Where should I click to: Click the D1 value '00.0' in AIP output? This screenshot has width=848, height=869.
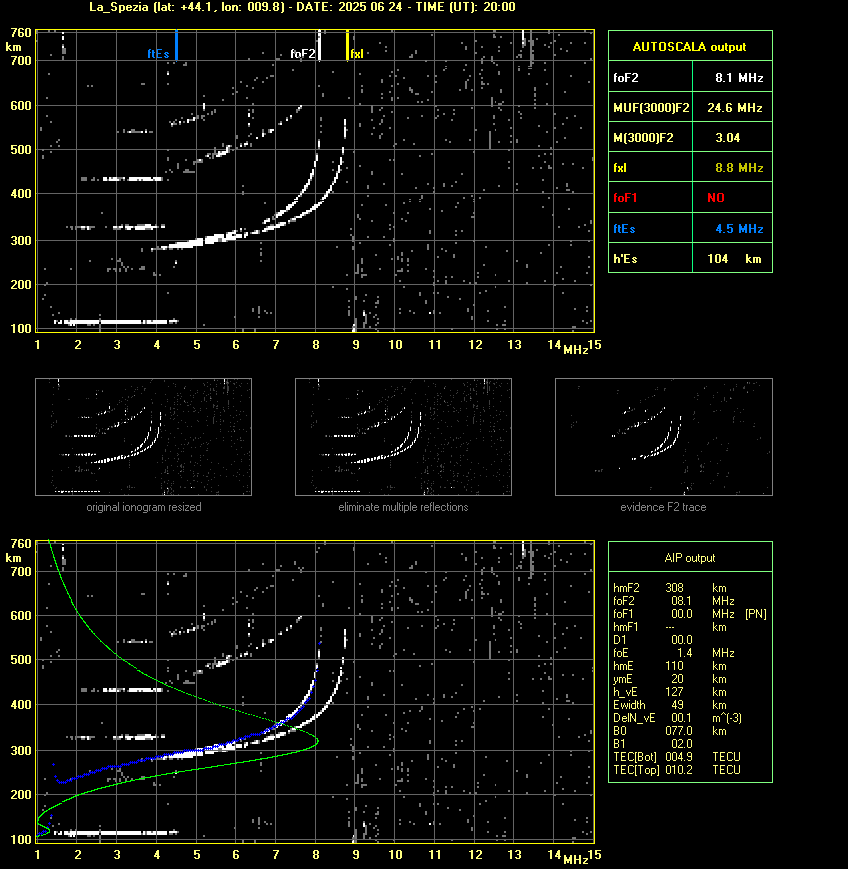click(x=682, y=640)
